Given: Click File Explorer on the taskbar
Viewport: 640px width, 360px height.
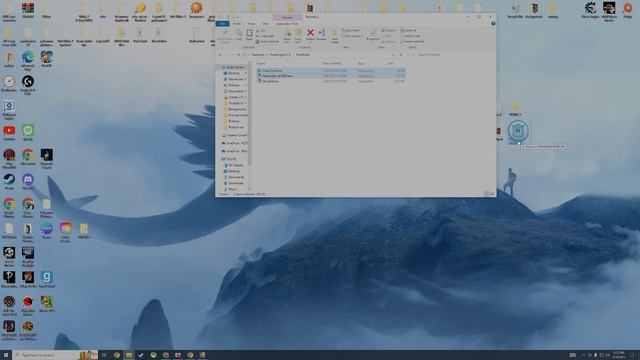Looking at the screenshot, I should 129,355.
